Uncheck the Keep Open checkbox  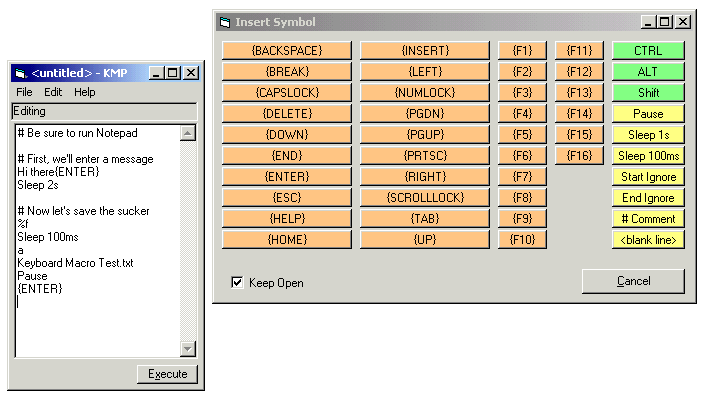[237, 283]
